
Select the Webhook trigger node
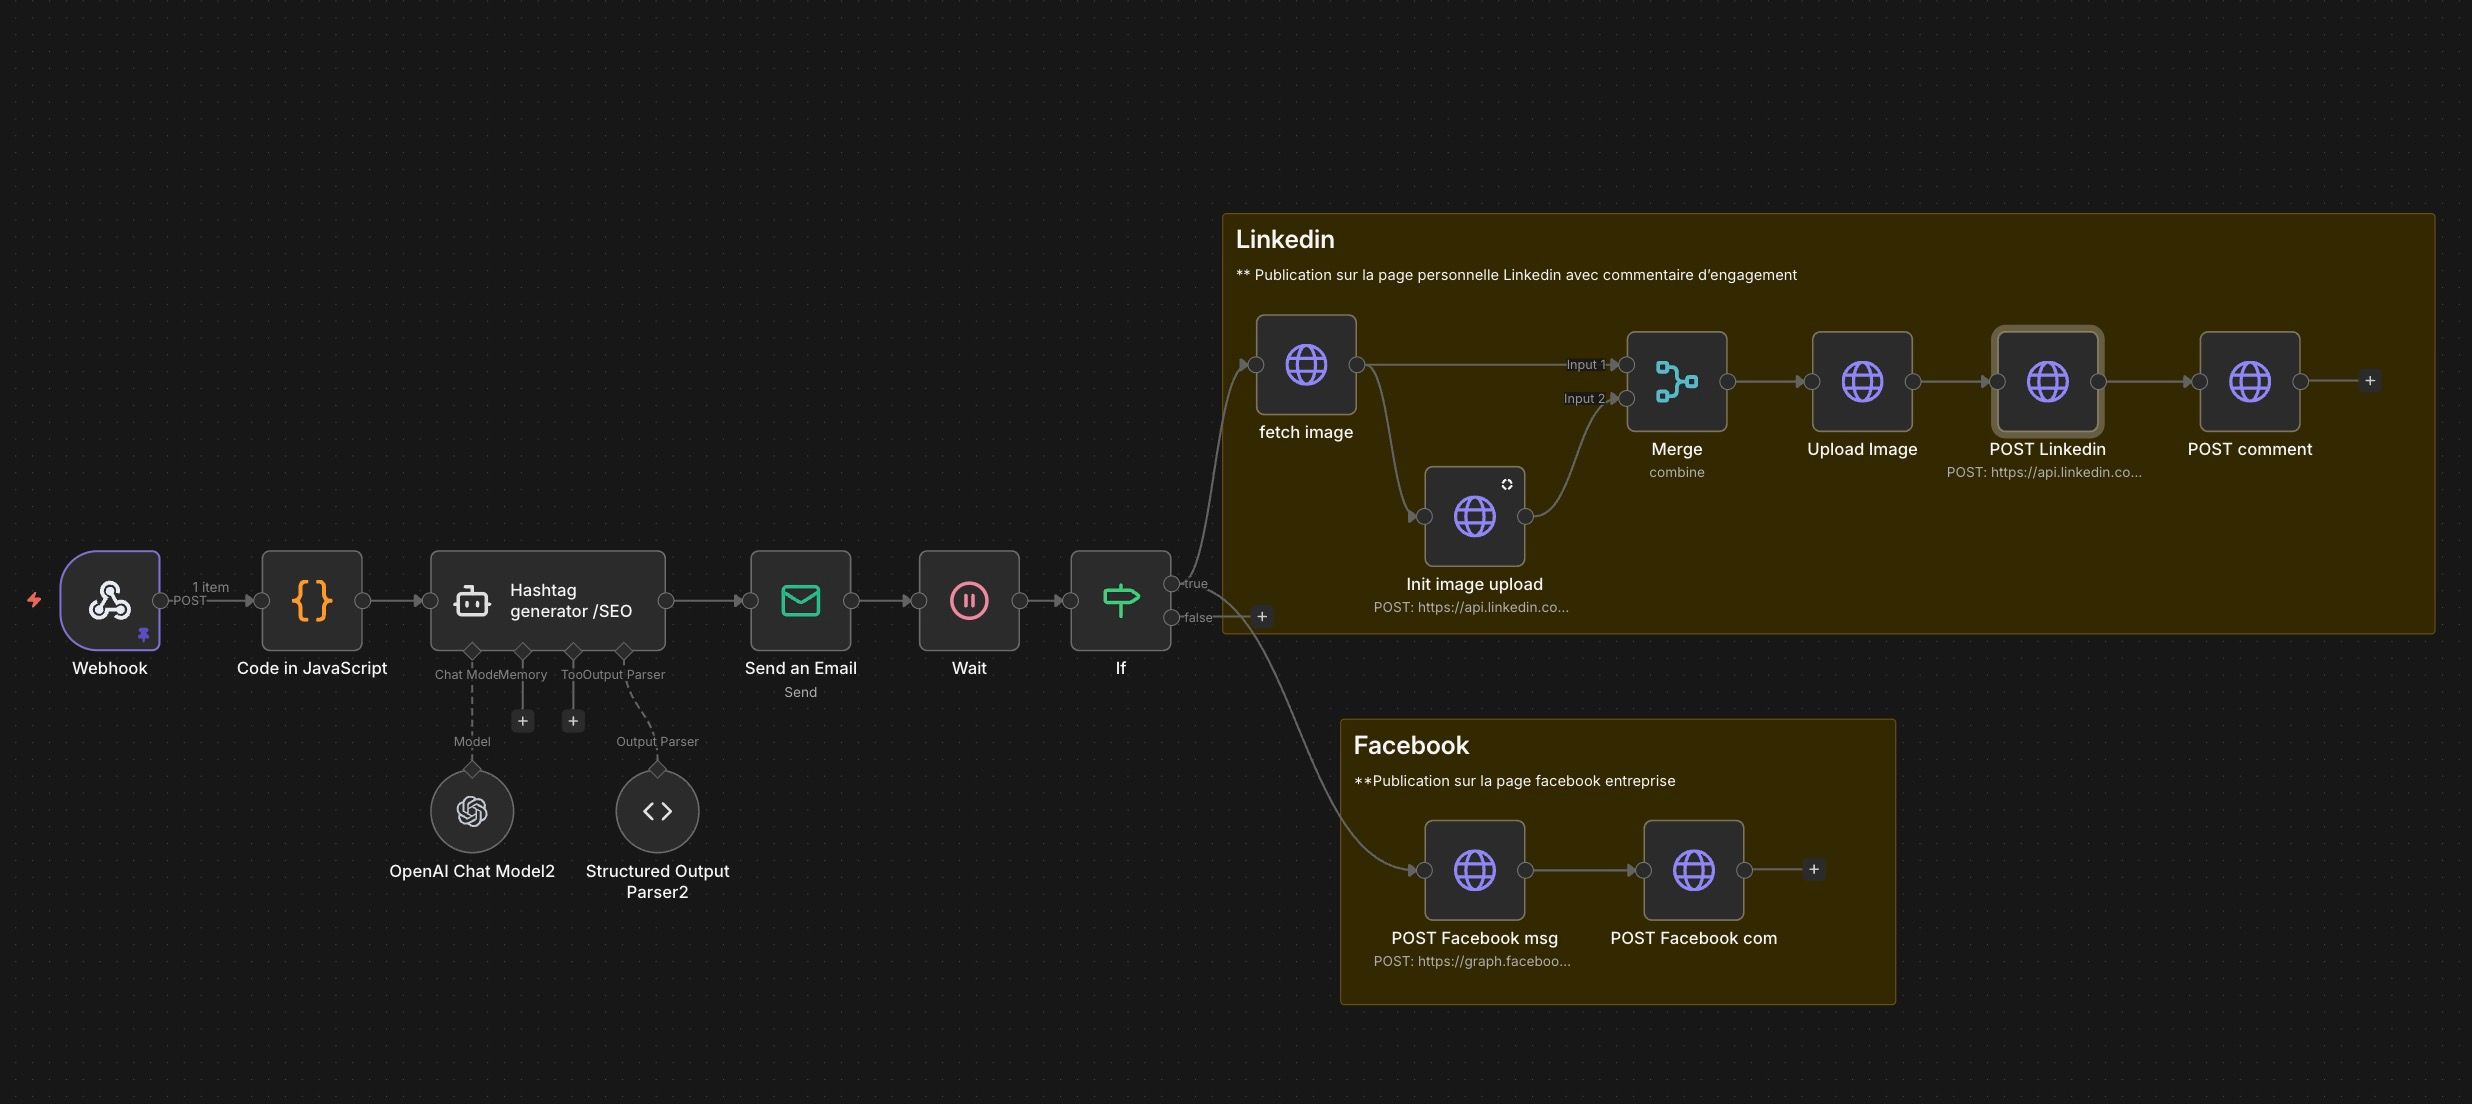click(x=110, y=600)
